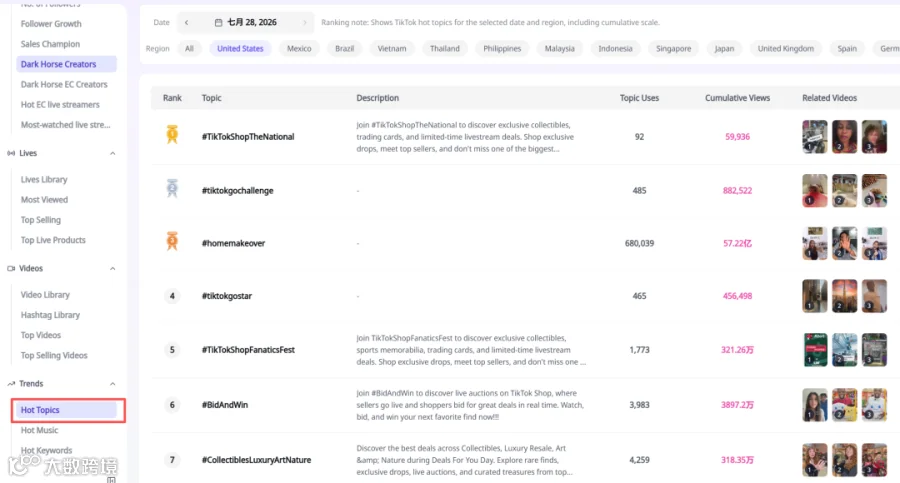Select the Mexico region filter
The width and height of the screenshot is (900, 483).
(x=299, y=49)
